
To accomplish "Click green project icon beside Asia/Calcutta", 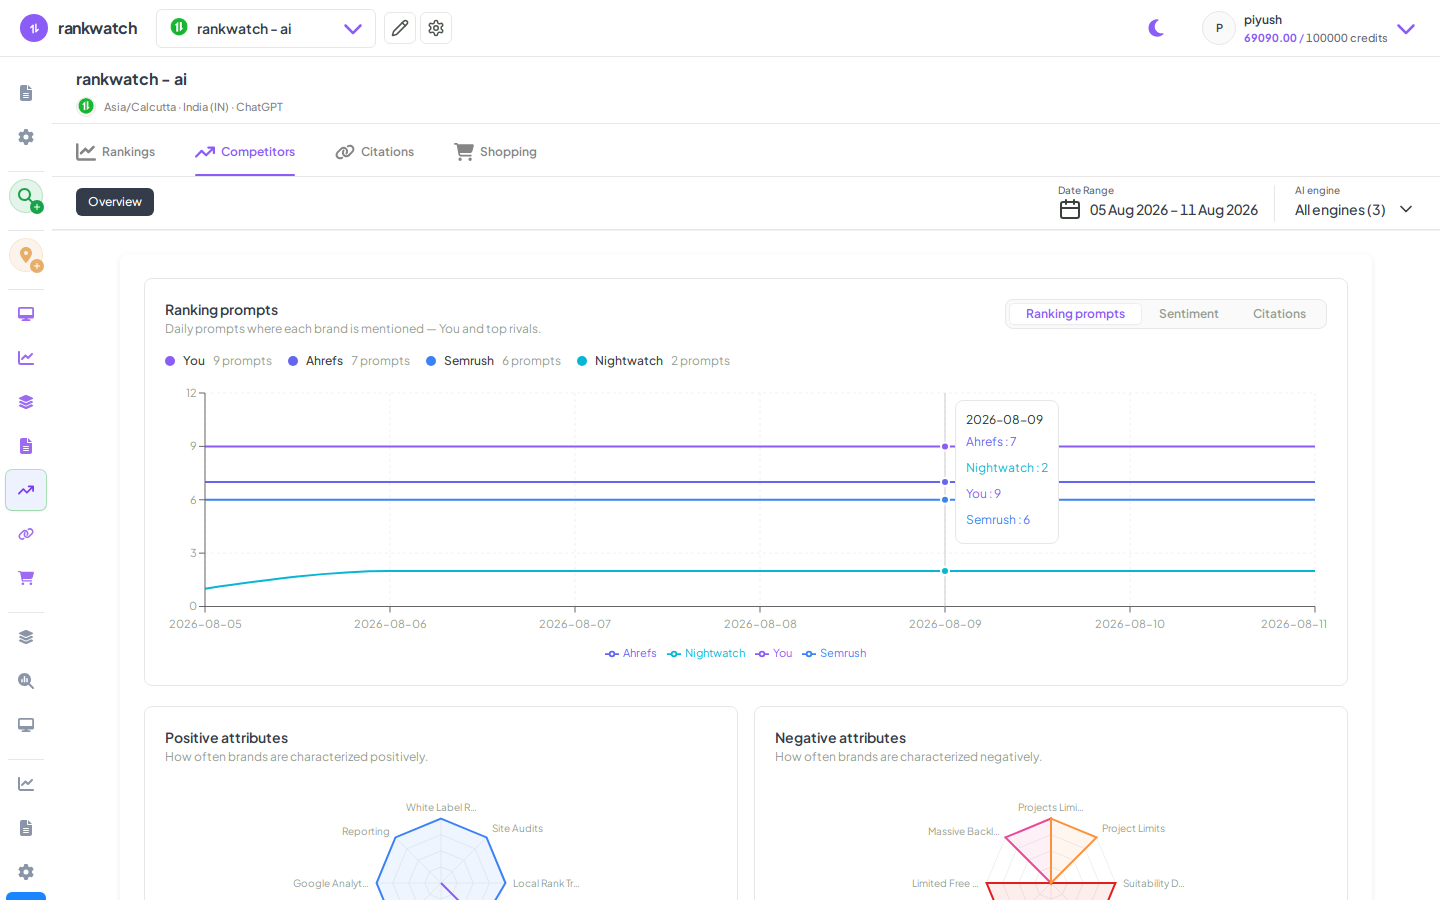I will pos(86,106).
